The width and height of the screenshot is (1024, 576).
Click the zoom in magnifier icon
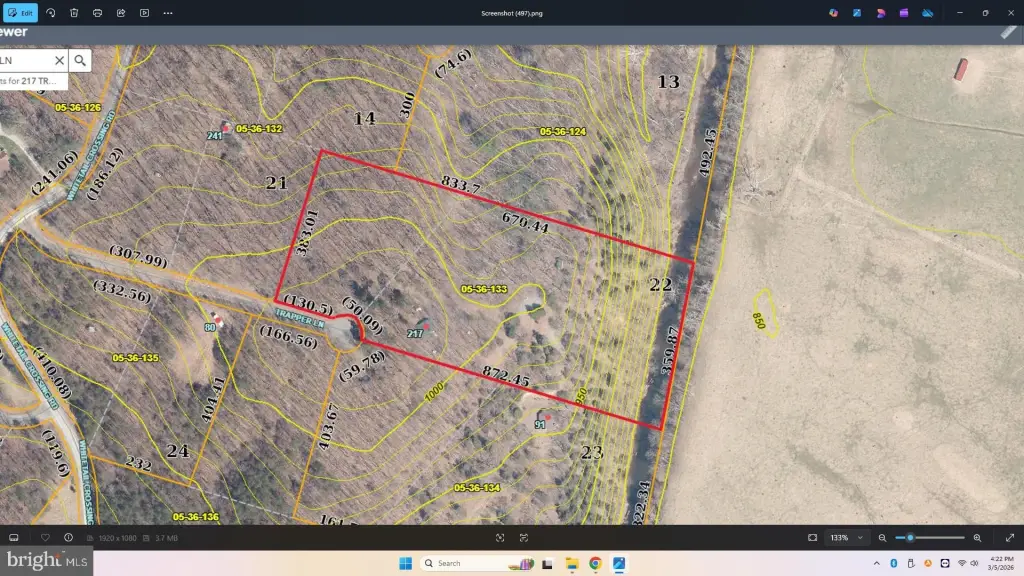pos(977,538)
